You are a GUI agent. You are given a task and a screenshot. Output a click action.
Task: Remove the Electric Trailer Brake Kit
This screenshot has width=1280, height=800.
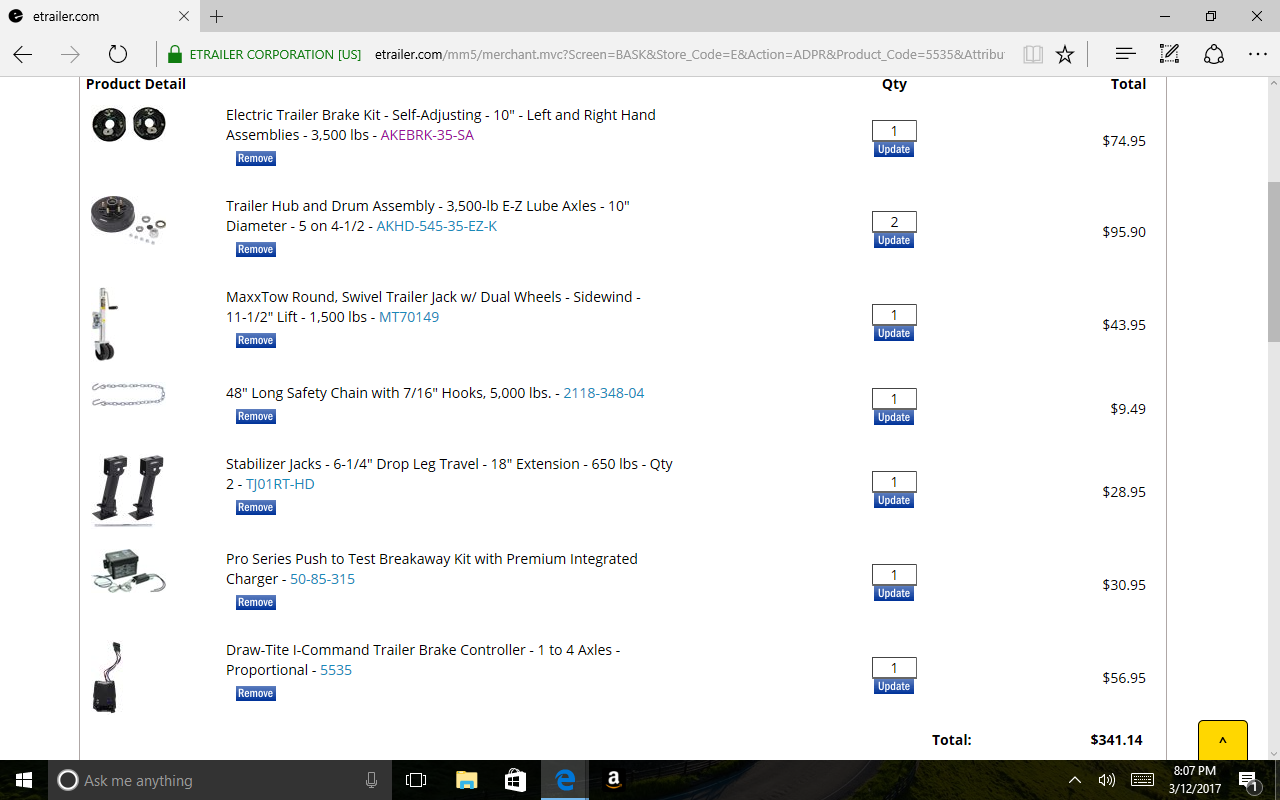[x=255, y=158]
